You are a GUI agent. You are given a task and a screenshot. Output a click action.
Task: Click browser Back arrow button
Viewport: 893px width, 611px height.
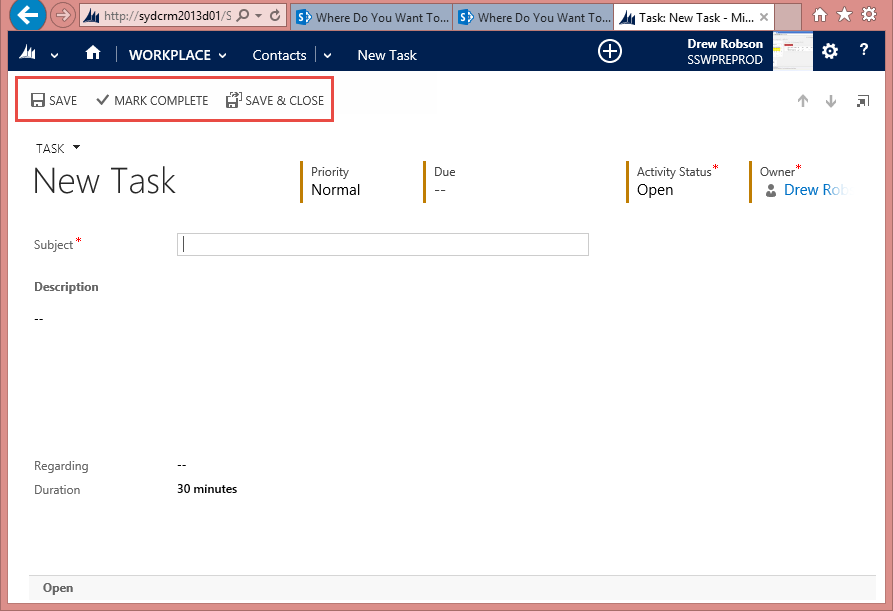pyautogui.click(x=29, y=16)
